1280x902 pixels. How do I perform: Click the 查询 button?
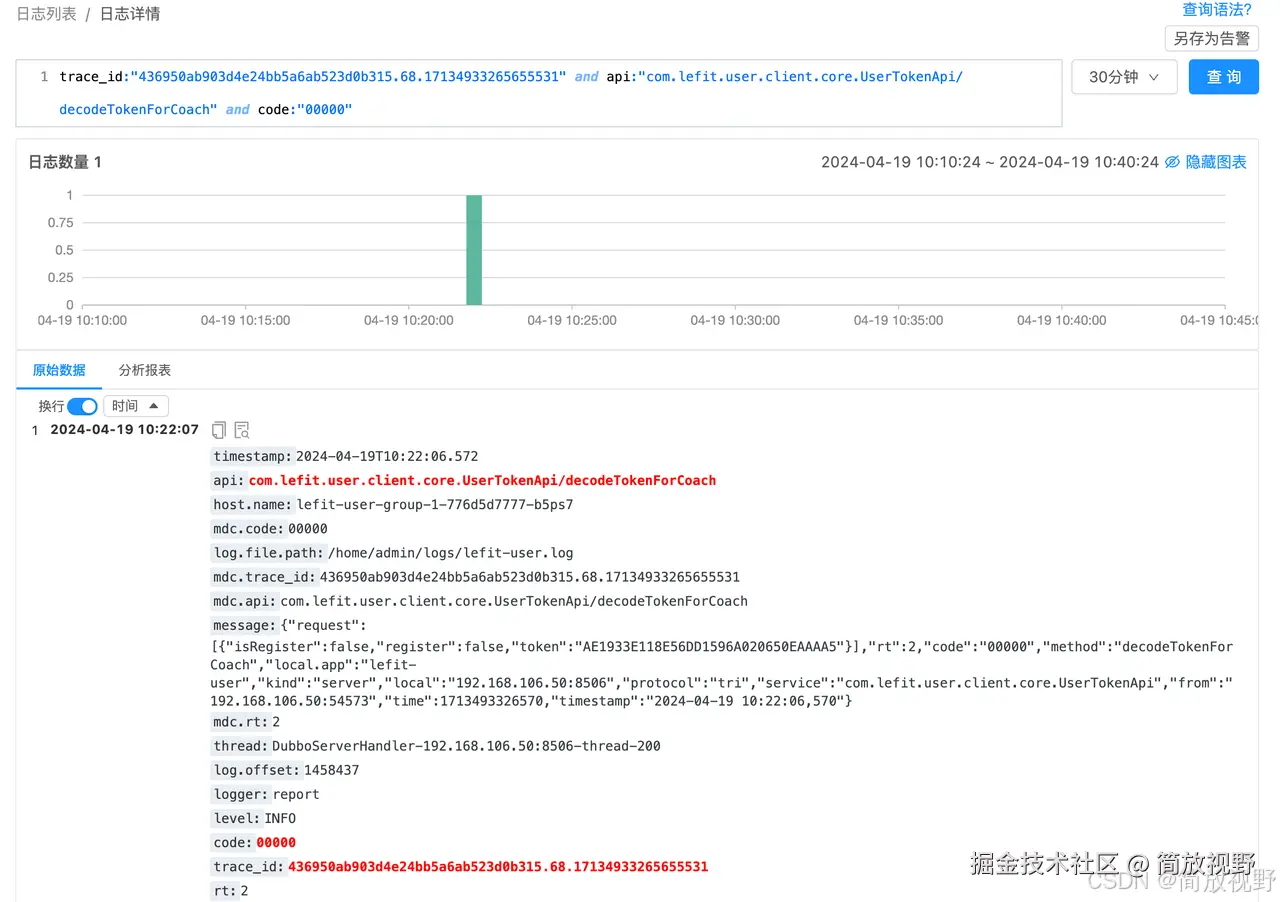click(x=1223, y=77)
